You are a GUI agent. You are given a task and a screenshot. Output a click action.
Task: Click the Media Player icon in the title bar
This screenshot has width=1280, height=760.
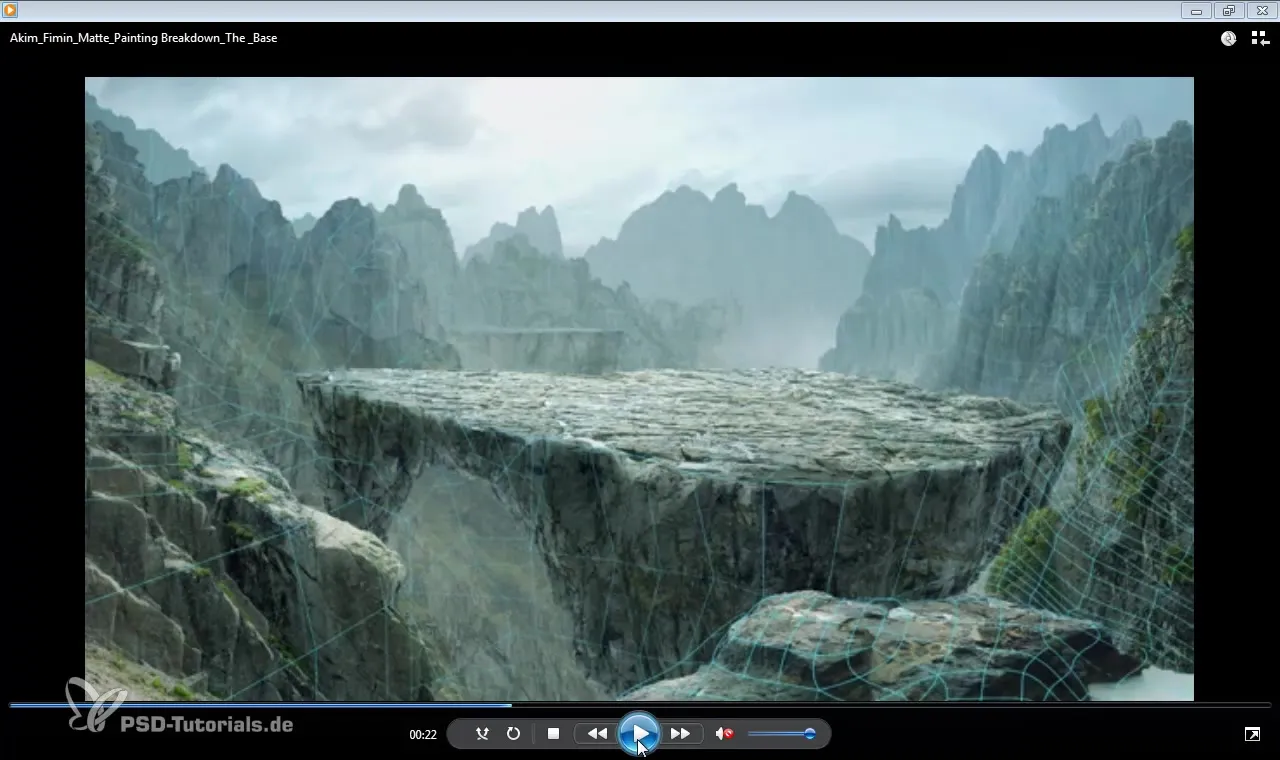tap(10, 10)
